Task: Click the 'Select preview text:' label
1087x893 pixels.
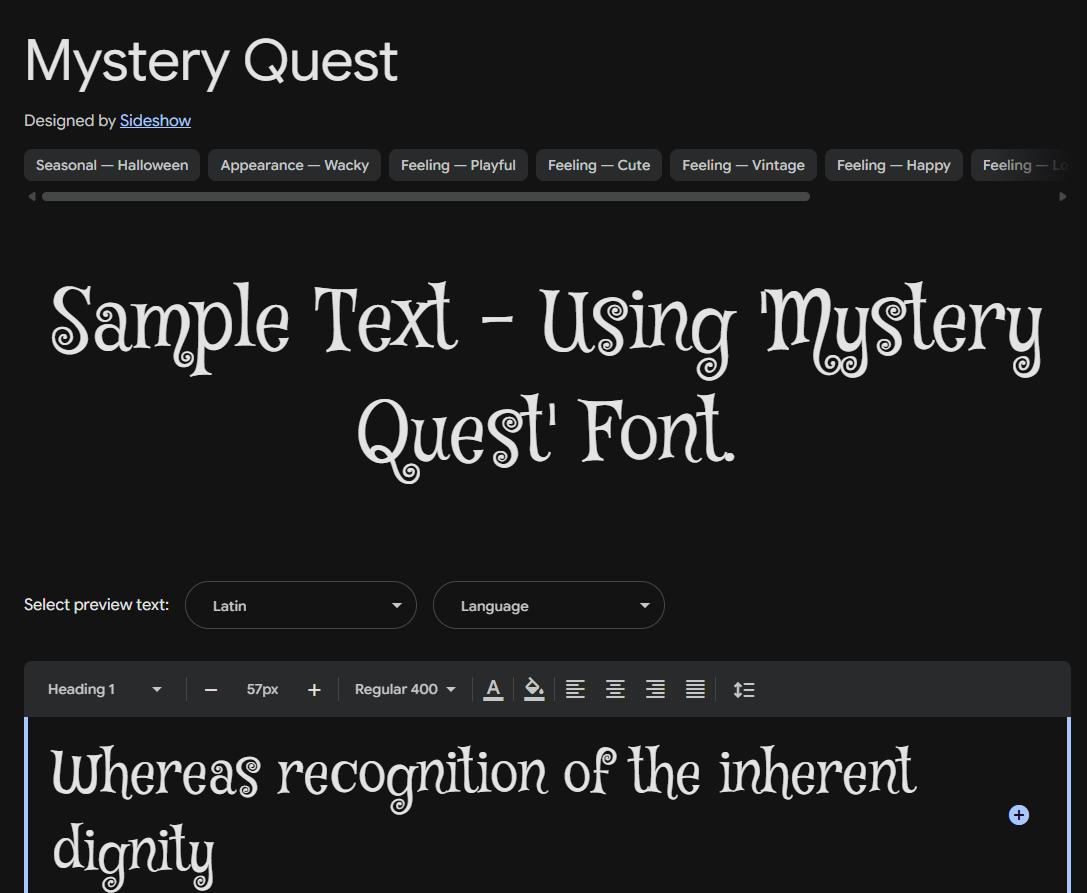Action: click(x=96, y=605)
